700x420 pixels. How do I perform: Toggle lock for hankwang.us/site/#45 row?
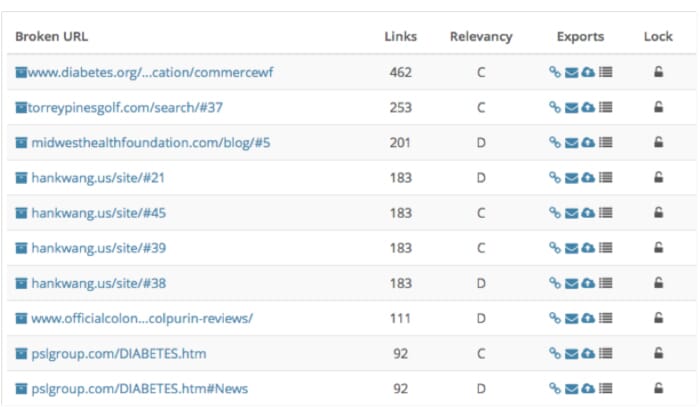coord(658,212)
